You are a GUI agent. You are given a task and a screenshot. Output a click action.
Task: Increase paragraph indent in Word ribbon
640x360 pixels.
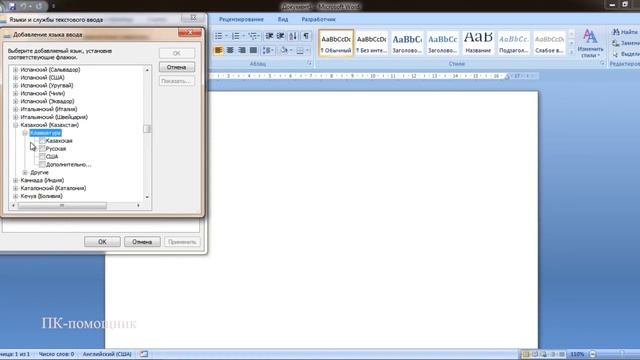pyautogui.click(x=280, y=36)
